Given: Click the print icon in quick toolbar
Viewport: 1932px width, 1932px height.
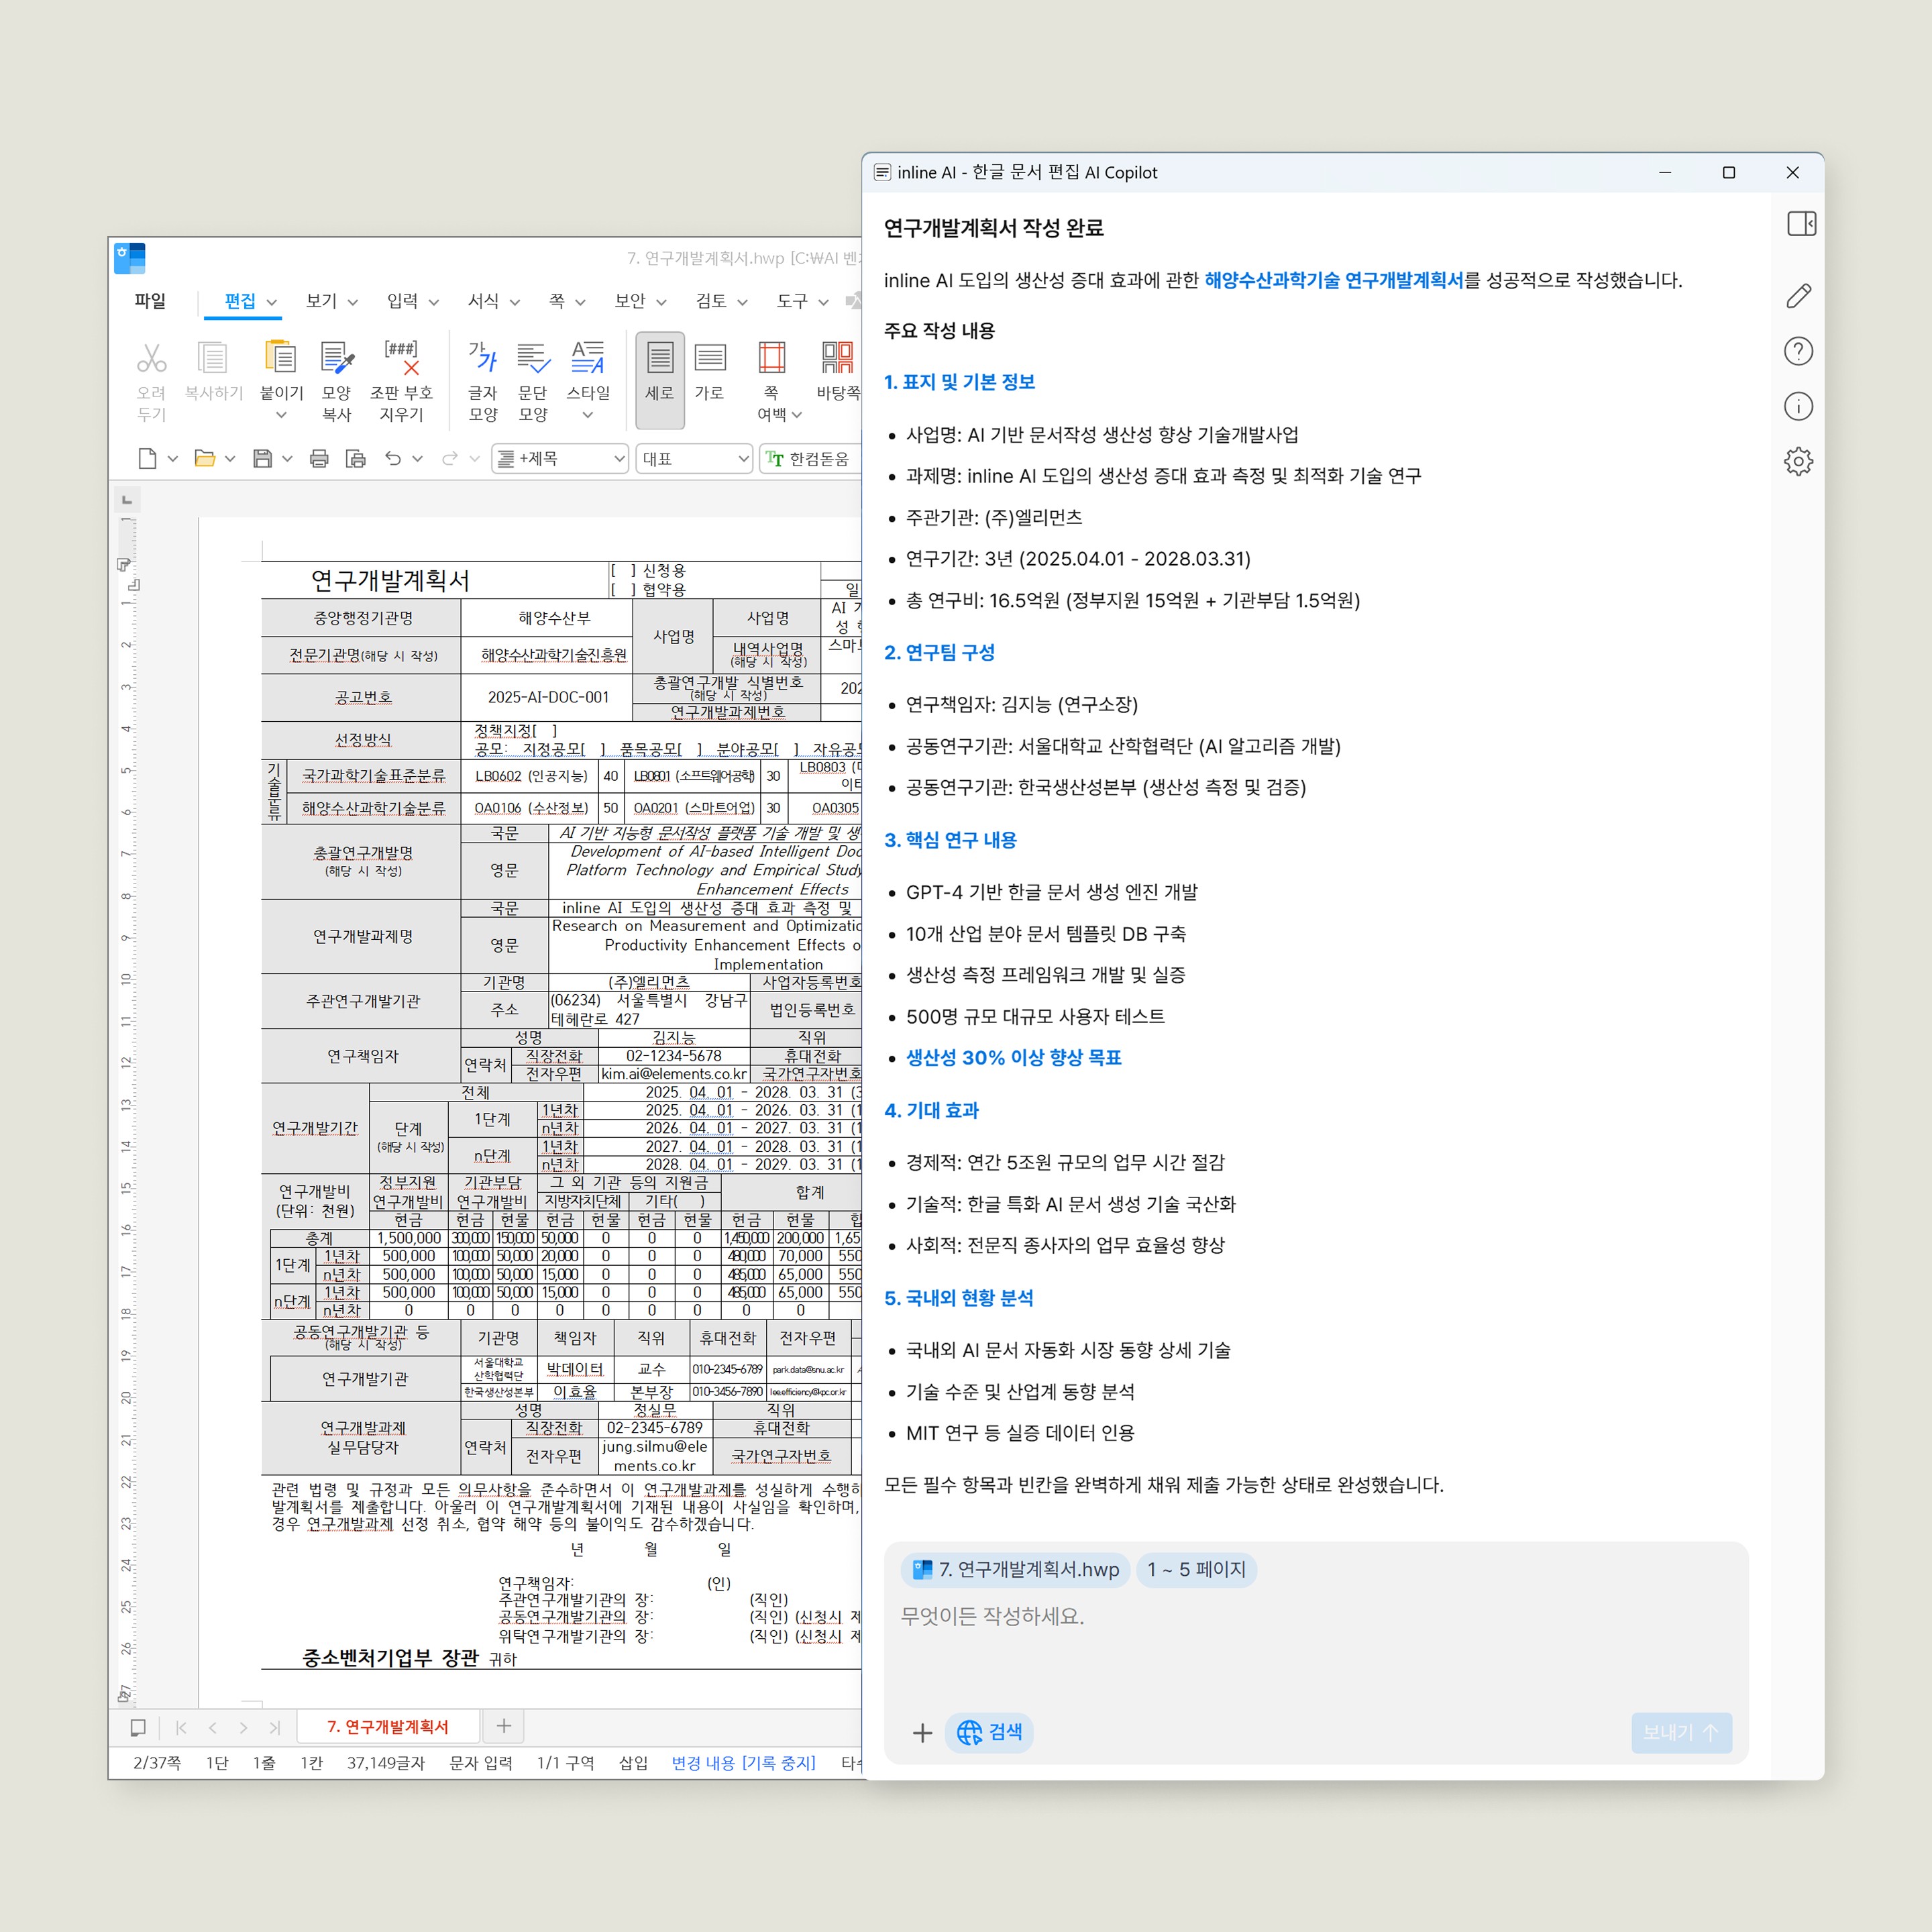Looking at the screenshot, I should [319, 458].
